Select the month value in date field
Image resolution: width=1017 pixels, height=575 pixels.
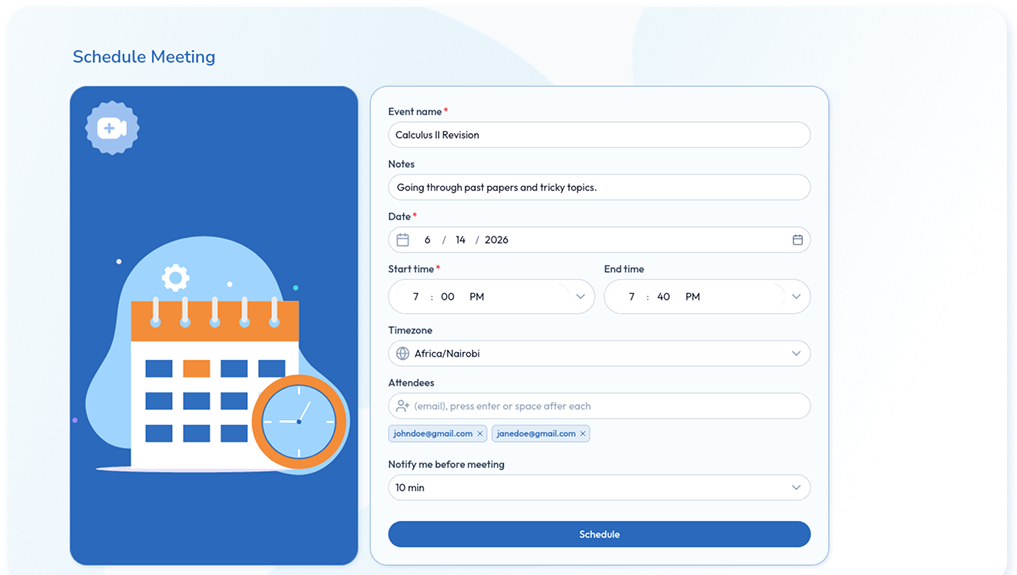pyautogui.click(x=427, y=240)
